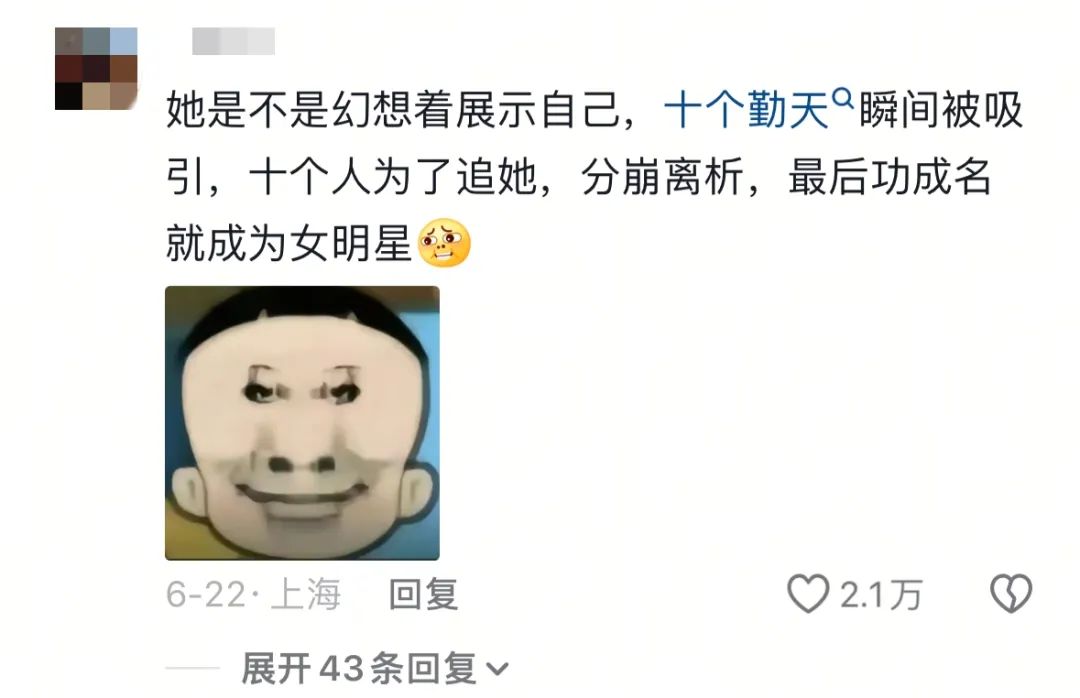Viewport: 1080px width, 698px height.
Task: Select the 6-22 date stamp
Action: pos(205,594)
